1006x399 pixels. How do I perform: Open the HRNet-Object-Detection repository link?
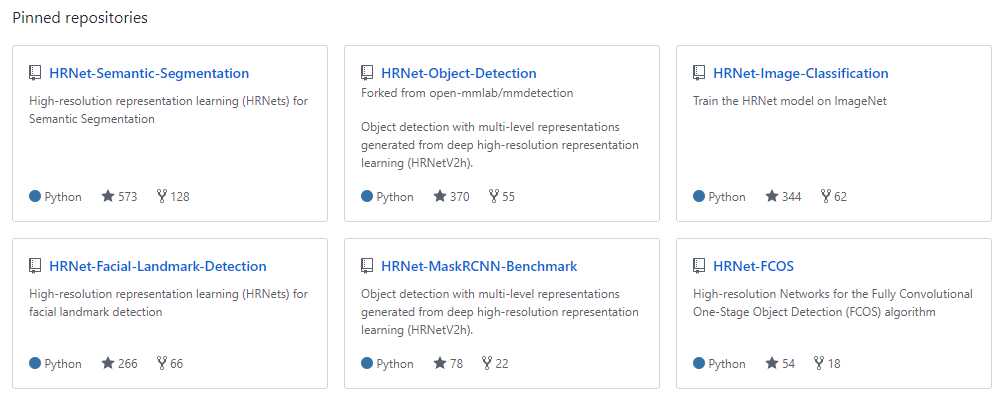pos(459,73)
